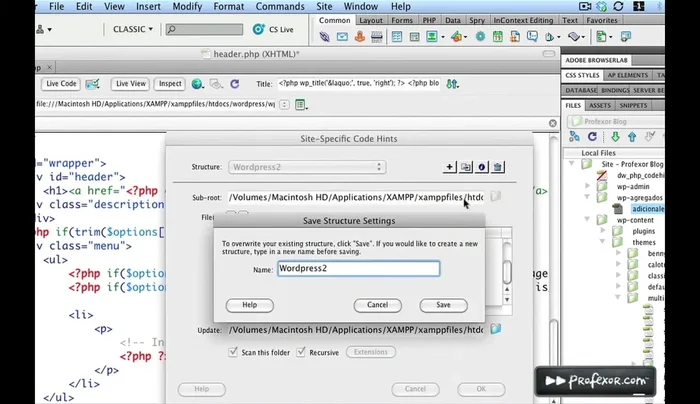
Task: Open the SNIPPETS panel tab
Action: [x=633, y=105]
